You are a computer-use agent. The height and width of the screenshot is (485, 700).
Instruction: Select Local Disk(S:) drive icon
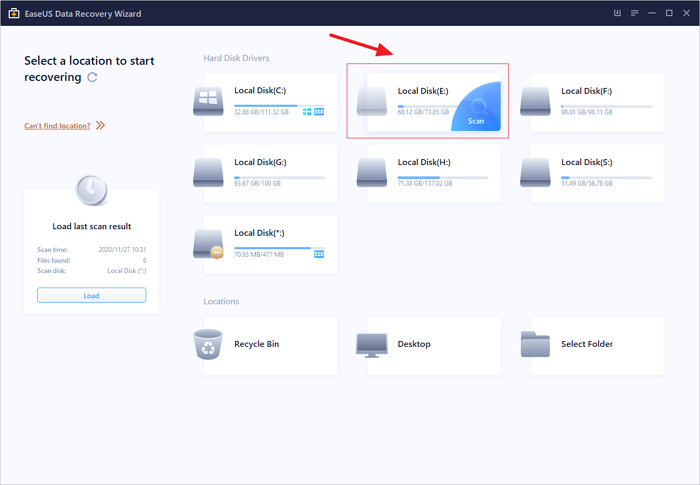pos(535,172)
